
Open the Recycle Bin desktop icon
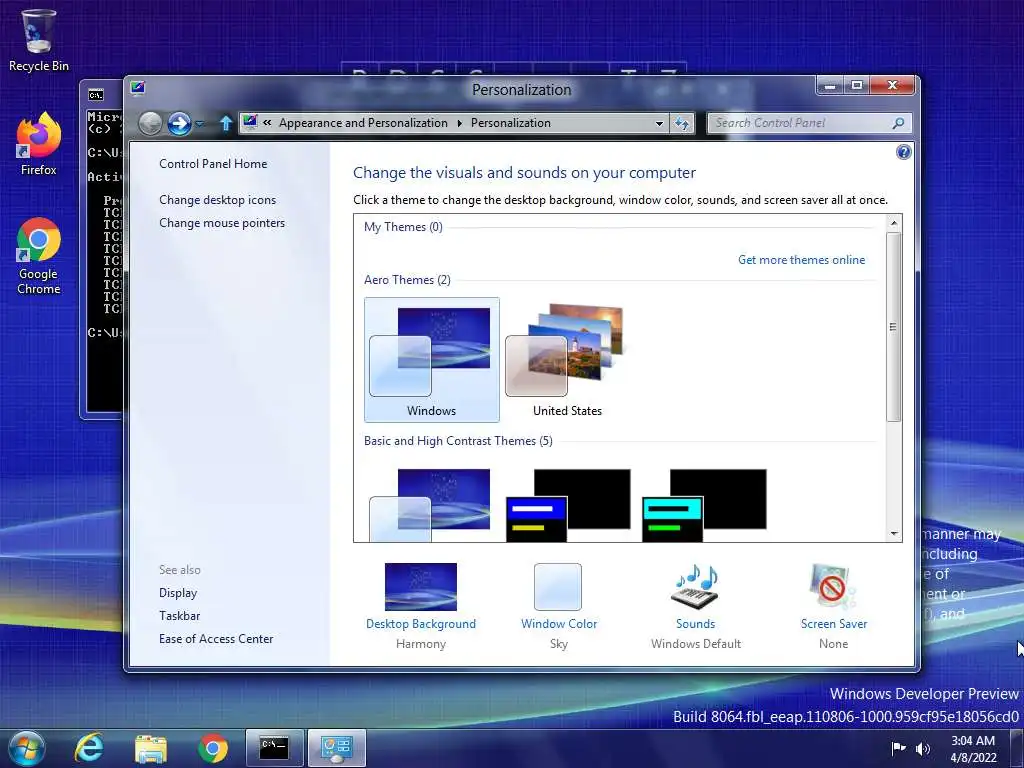click(38, 40)
